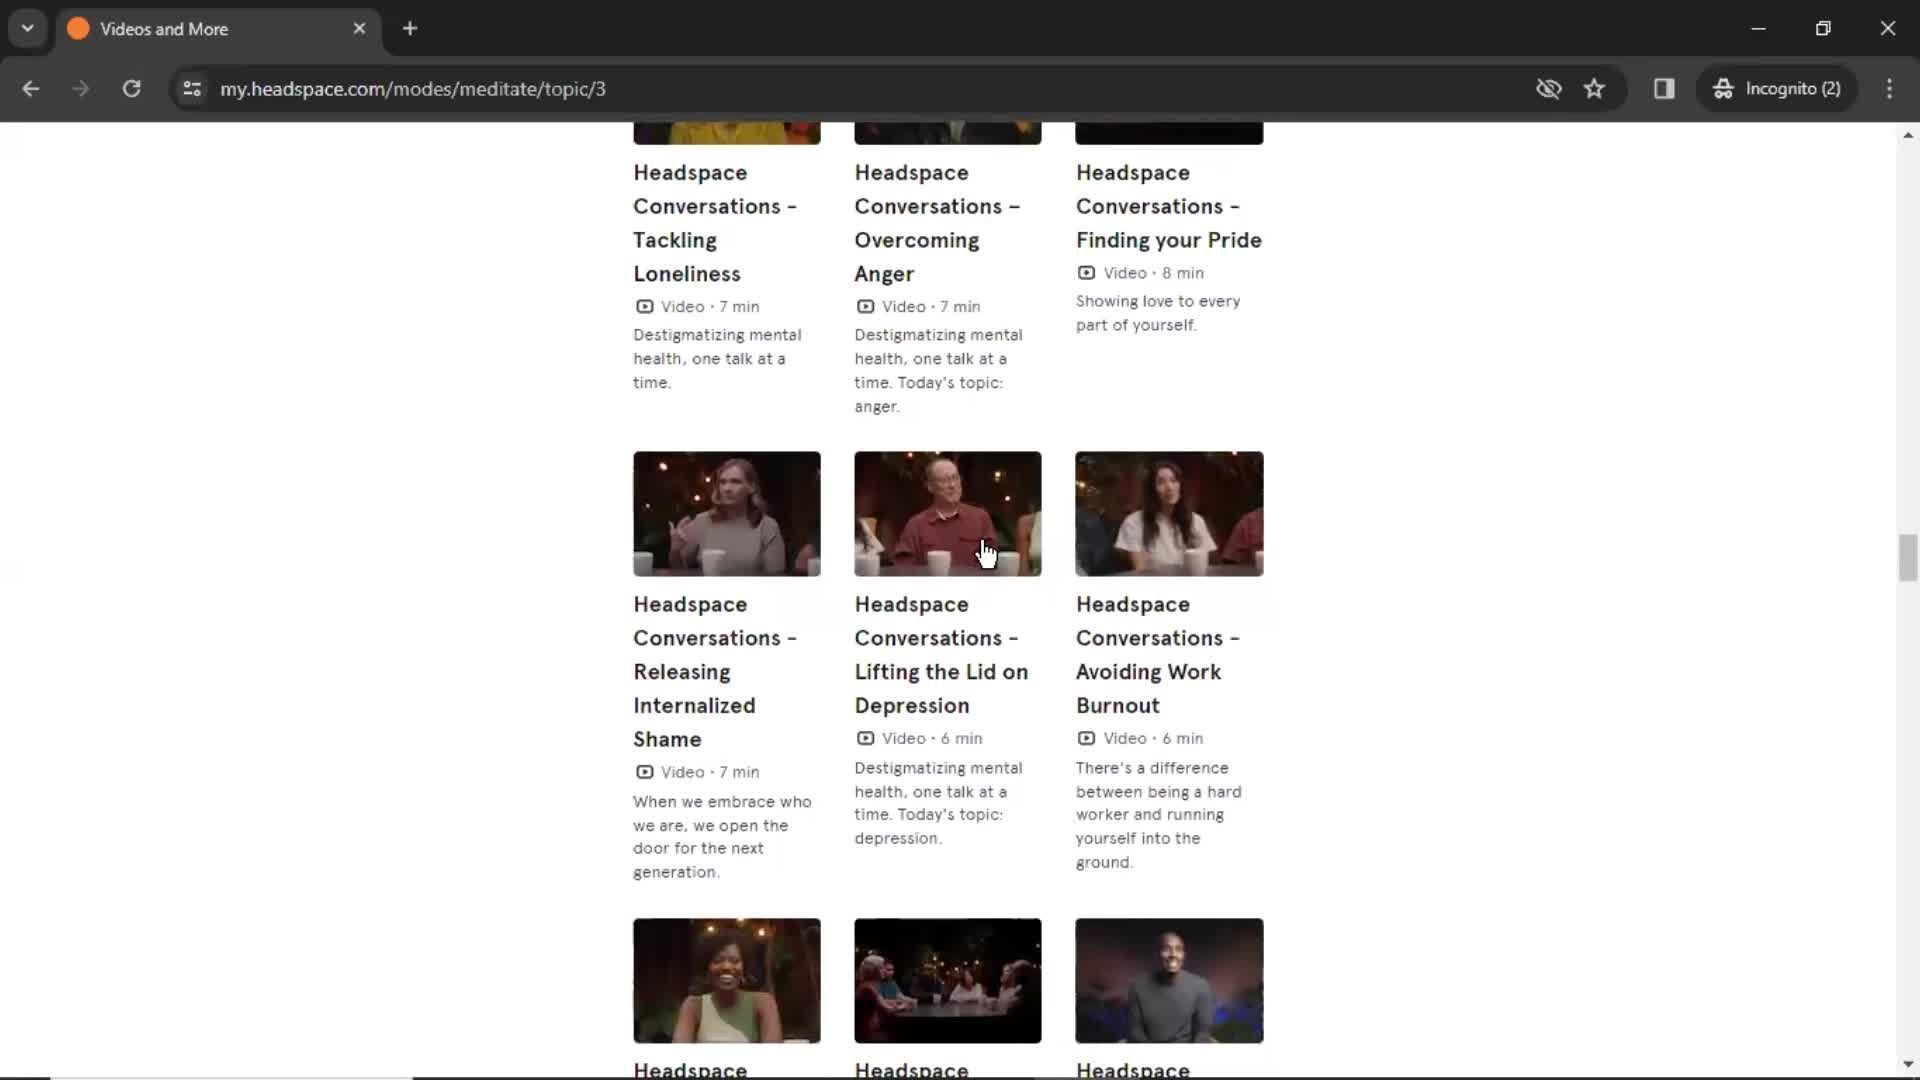1920x1080 pixels.
Task: Click 'There's a difference between being a hard worker' text
Action: [1158, 815]
